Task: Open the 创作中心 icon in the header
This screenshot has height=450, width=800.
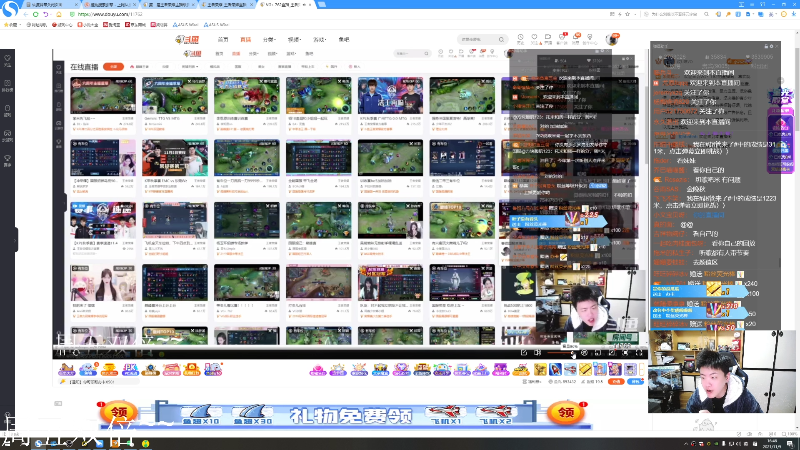Action: [590, 39]
